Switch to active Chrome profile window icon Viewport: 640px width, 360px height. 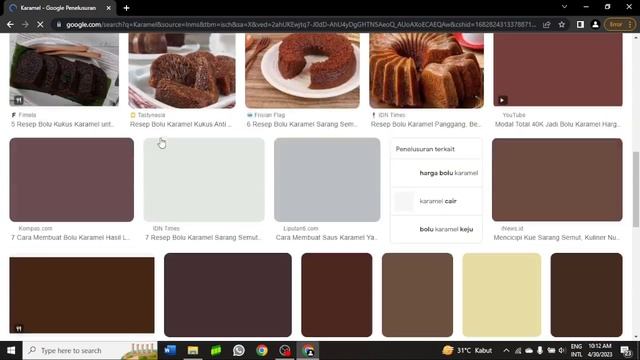click(308, 351)
